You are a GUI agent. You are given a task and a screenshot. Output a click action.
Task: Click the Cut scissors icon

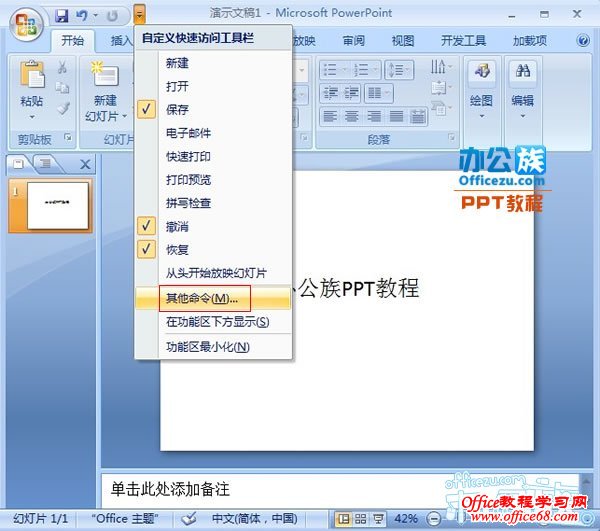coord(62,67)
